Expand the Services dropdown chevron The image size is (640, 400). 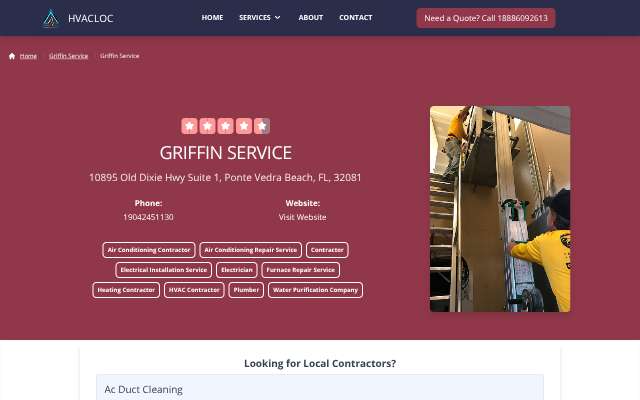[x=278, y=18]
